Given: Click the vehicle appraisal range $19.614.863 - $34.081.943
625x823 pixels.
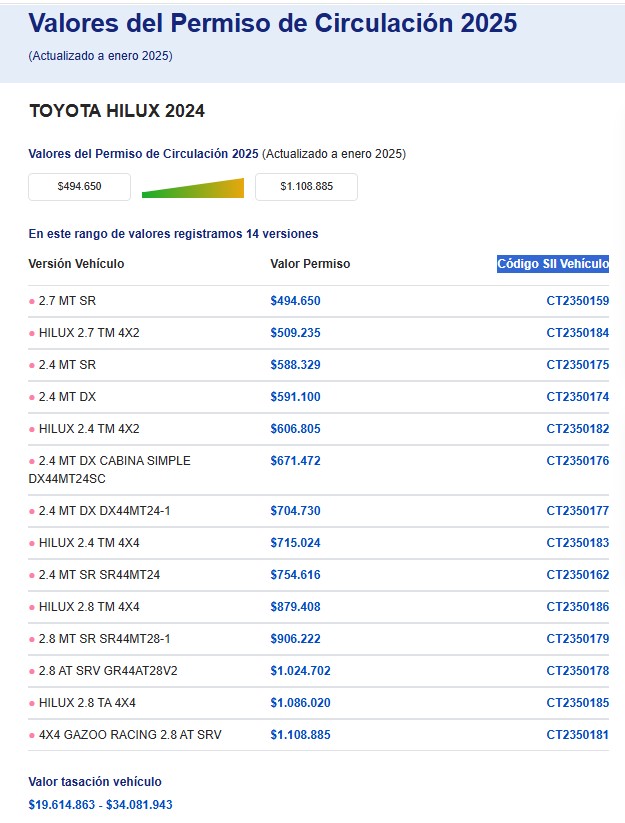Looking at the screenshot, I should [x=100, y=804].
